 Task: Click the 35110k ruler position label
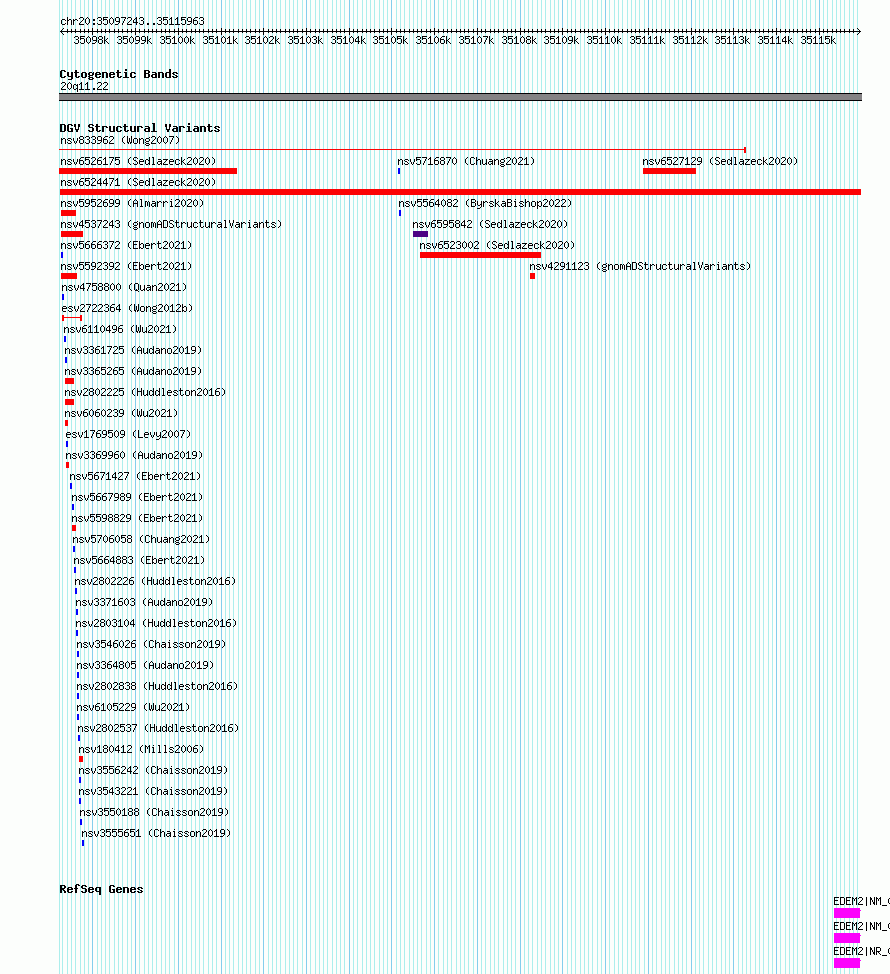[604, 40]
